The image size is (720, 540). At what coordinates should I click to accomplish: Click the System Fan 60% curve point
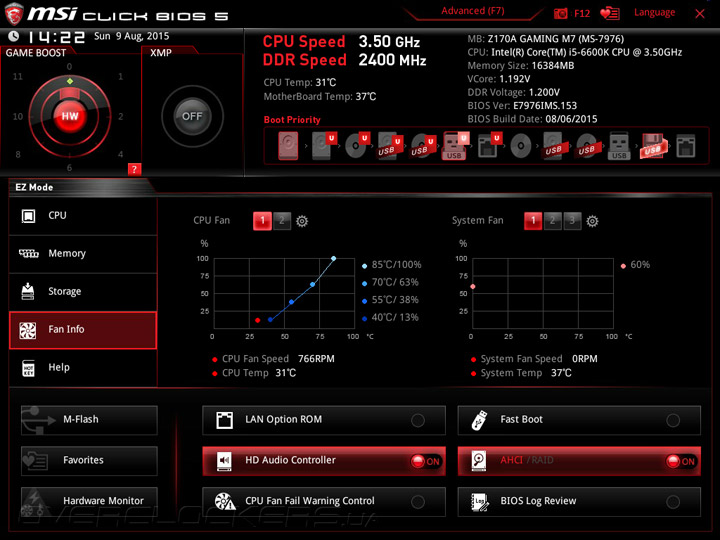[x=473, y=287]
